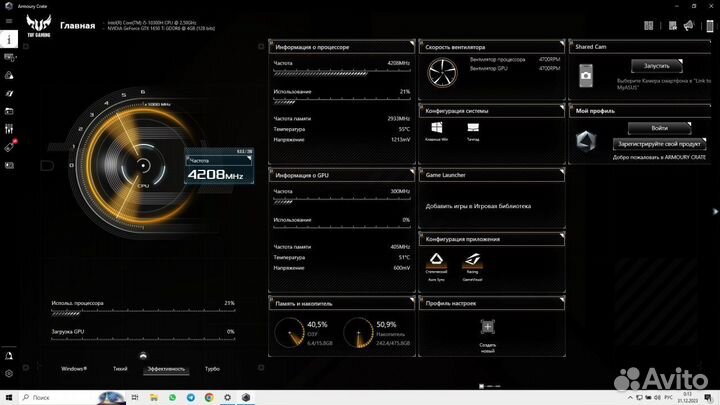Image resolution: width=720 pixels, height=405 pixels.
Task: Open the Частота dropdown on CPU gauge
Action: (219, 160)
